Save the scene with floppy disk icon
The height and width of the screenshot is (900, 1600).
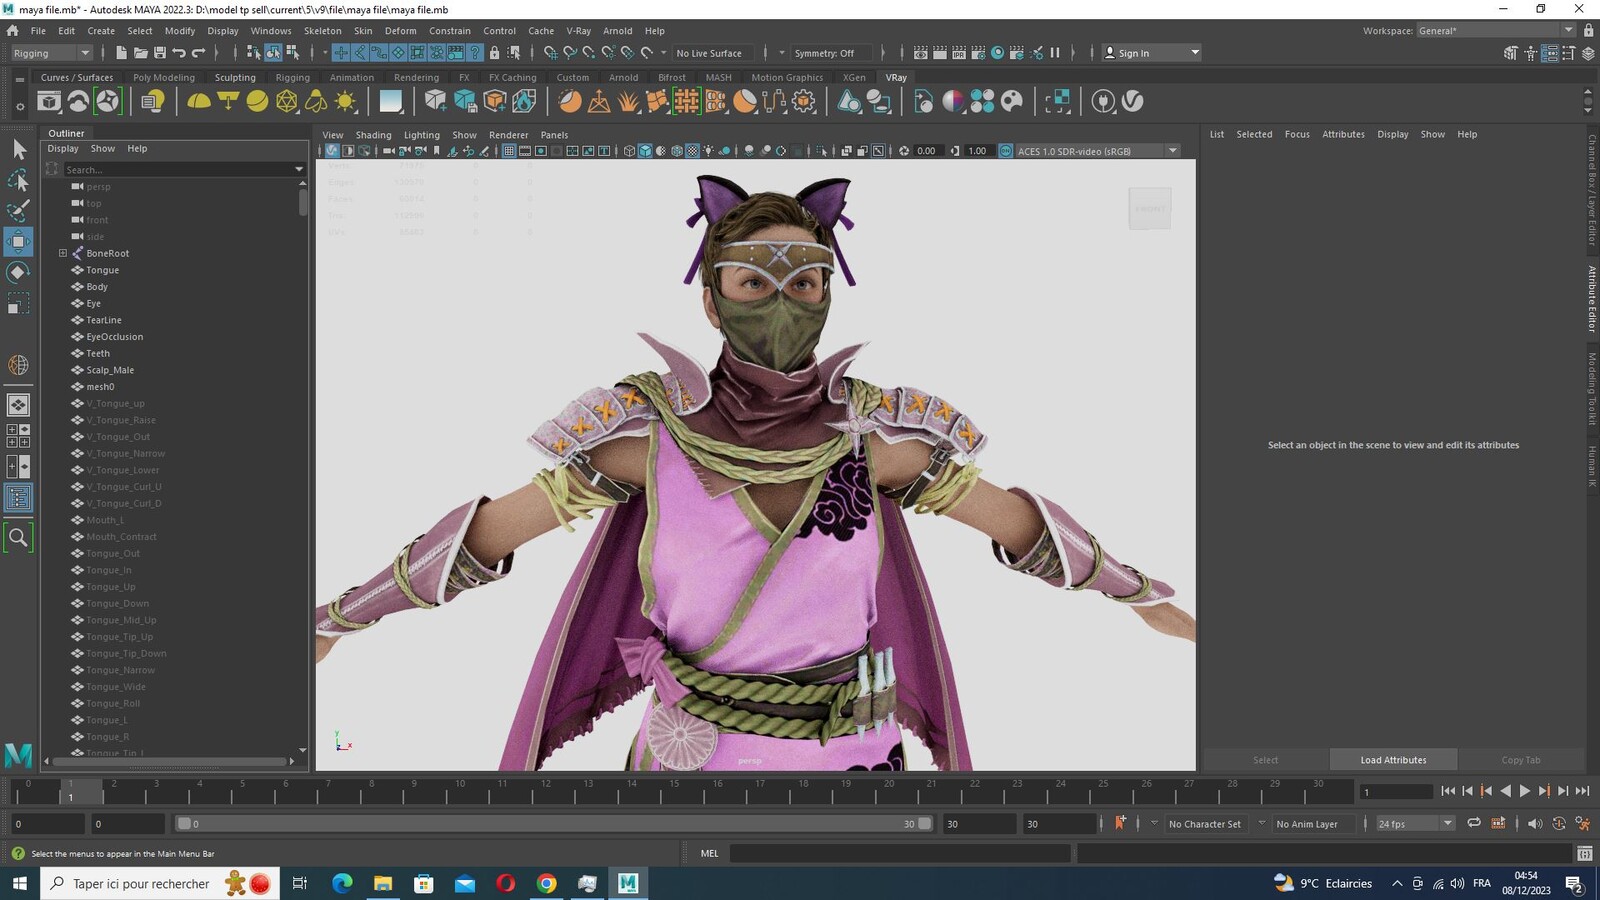tap(159, 53)
